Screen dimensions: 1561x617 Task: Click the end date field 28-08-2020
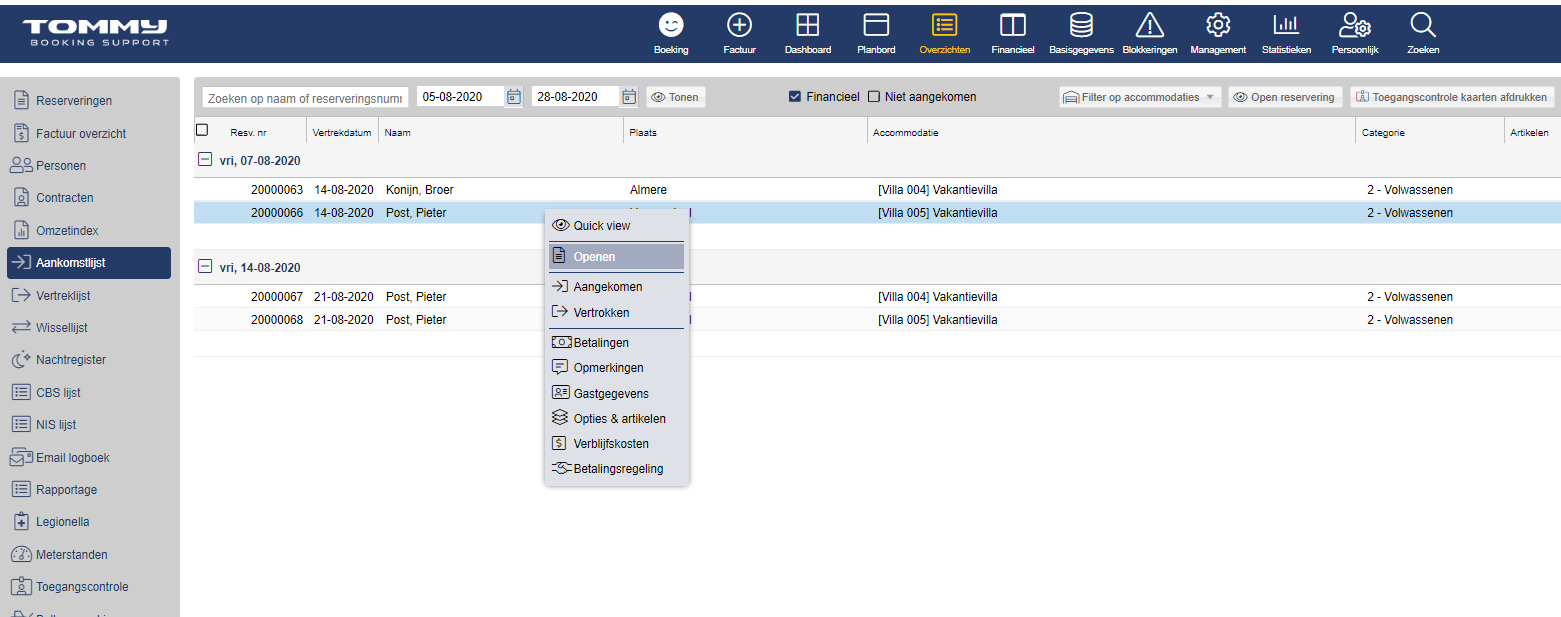pos(576,97)
